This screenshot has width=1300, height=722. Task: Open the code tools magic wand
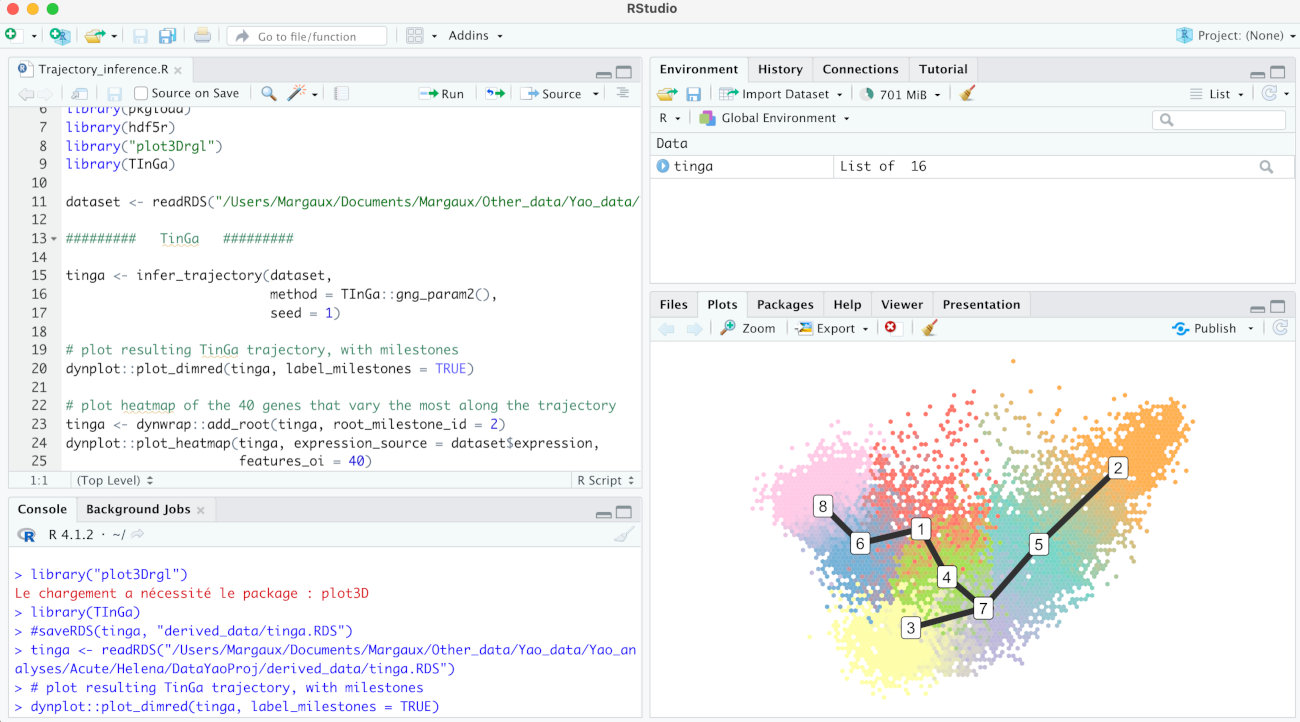point(297,93)
